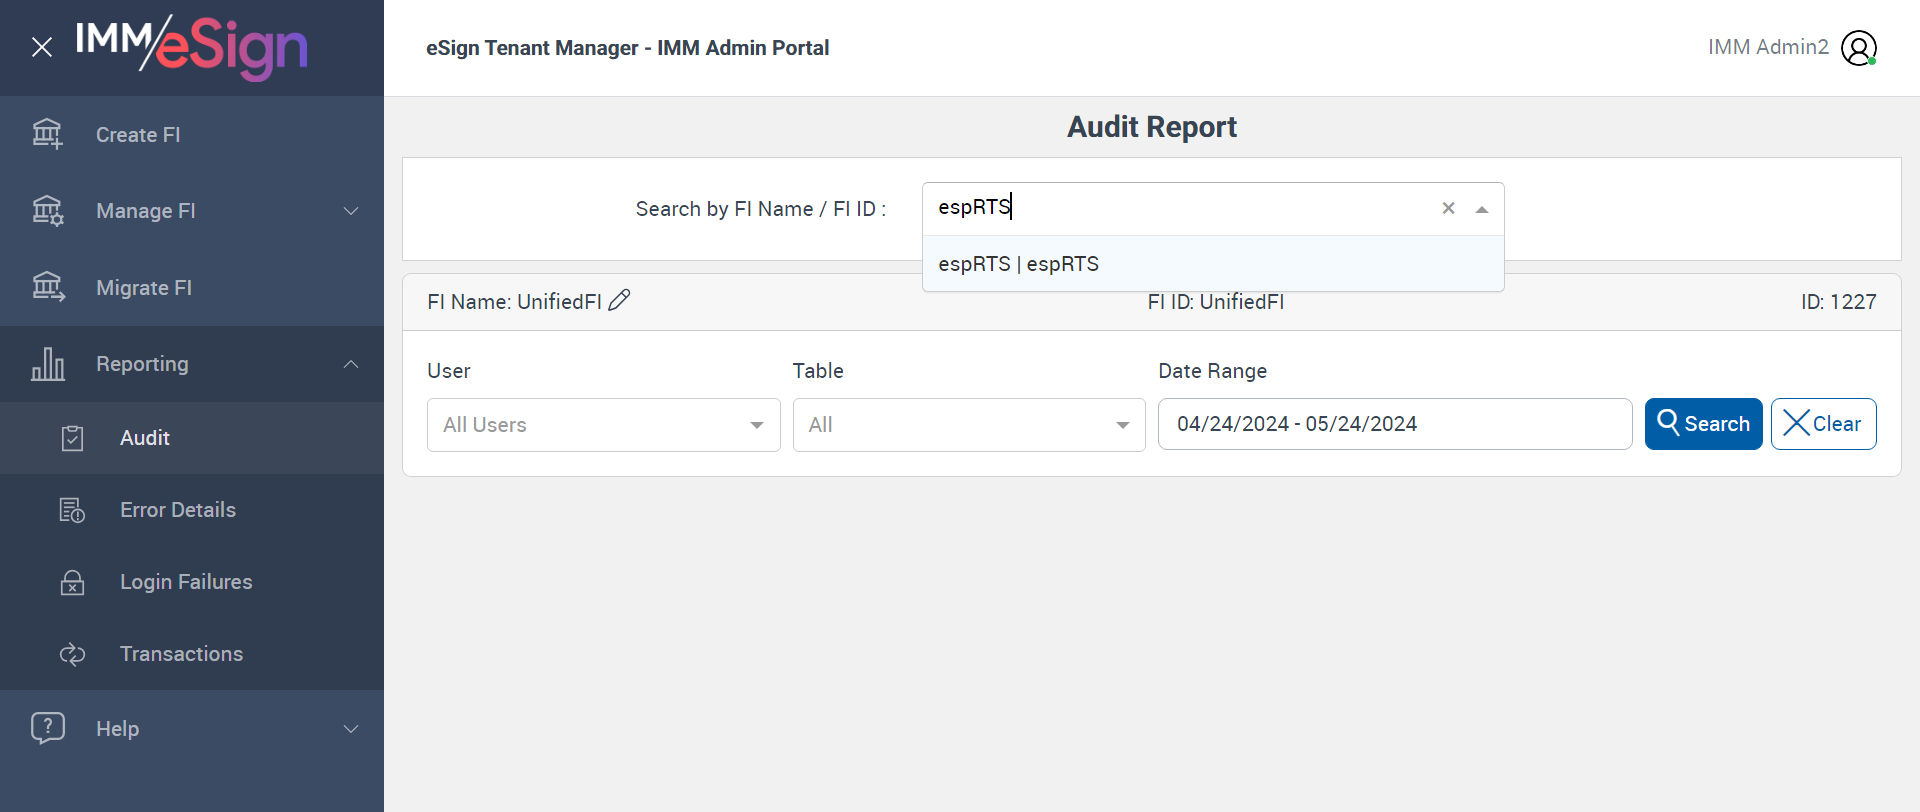Expand the Help menu chevron
The width and height of the screenshot is (1920, 812).
(x=351, y=729)
